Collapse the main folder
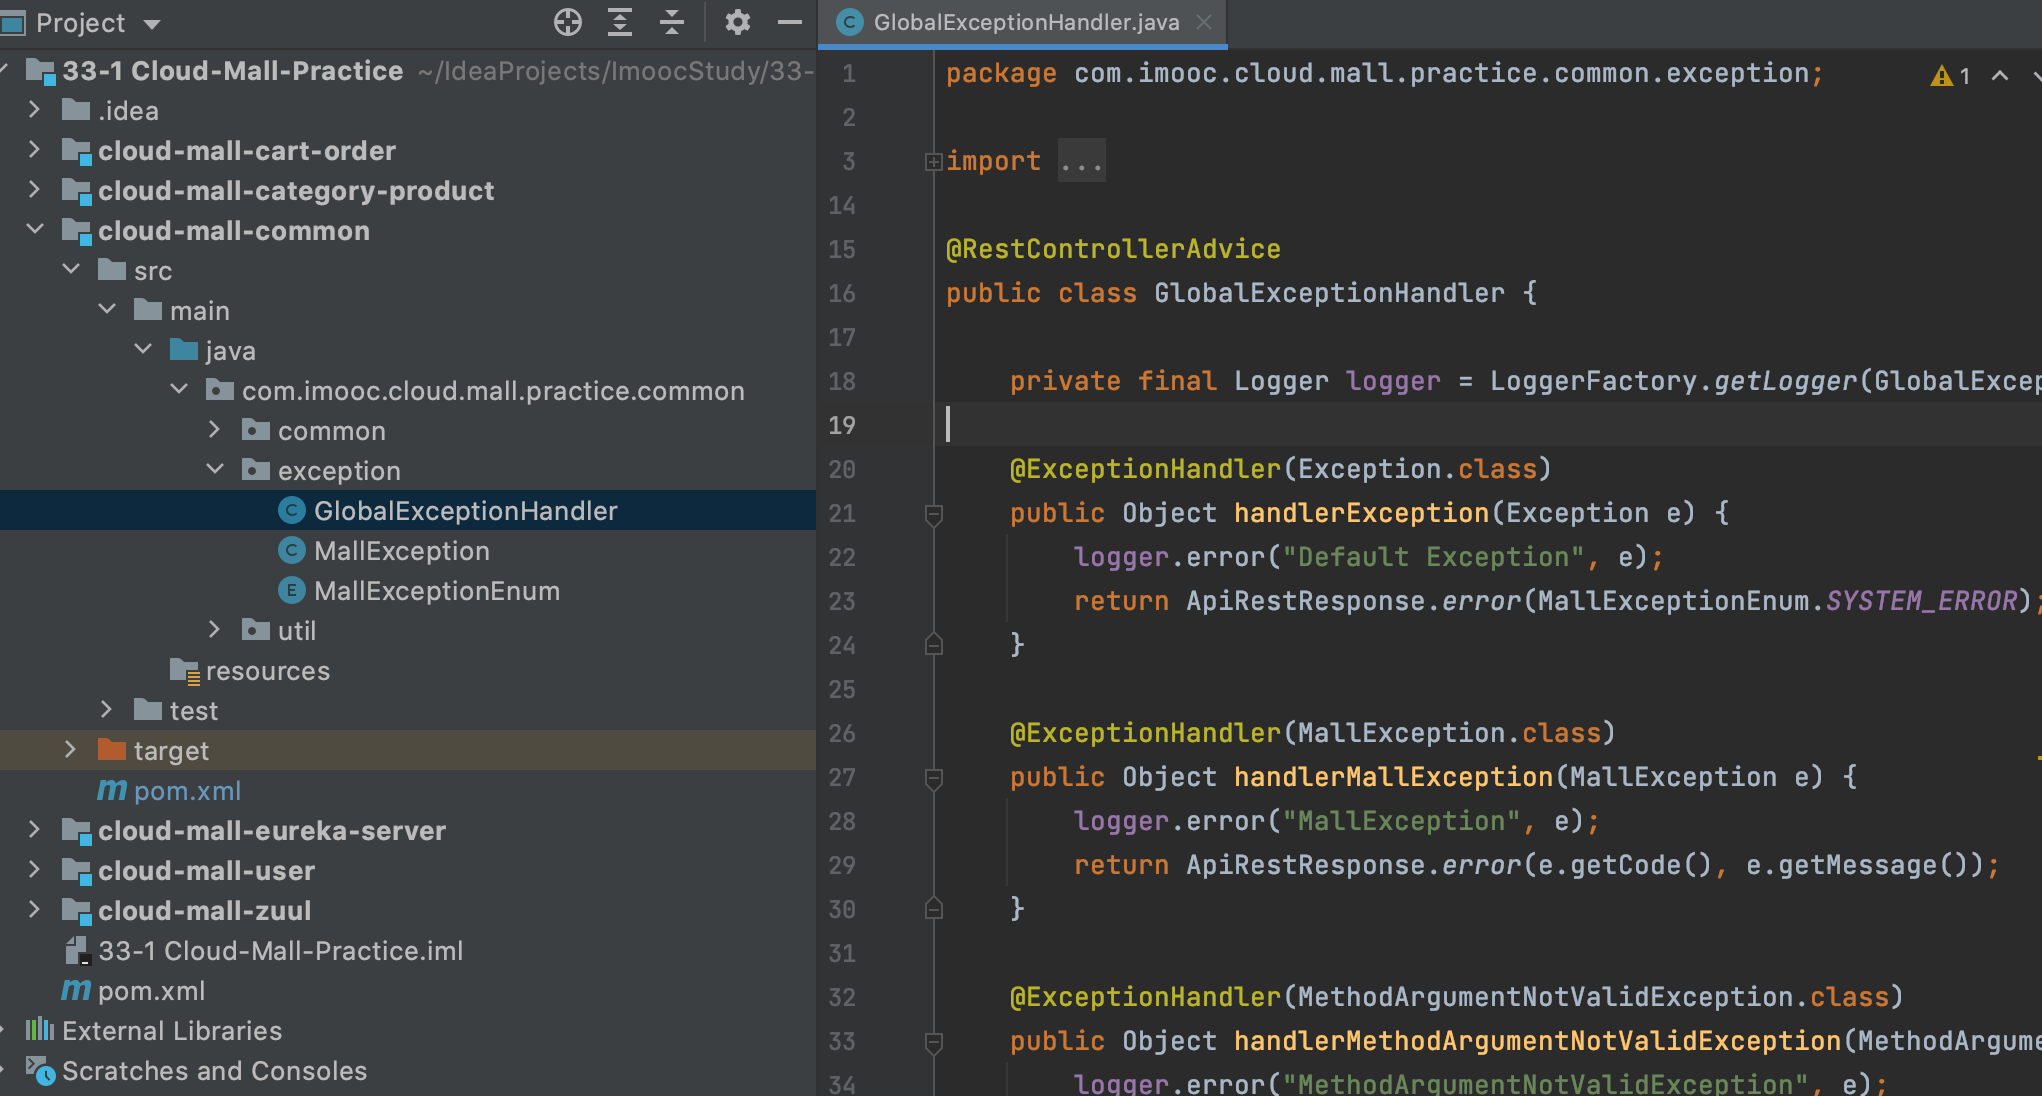This screenshot has width=2042, height=1096. (107, 310)
